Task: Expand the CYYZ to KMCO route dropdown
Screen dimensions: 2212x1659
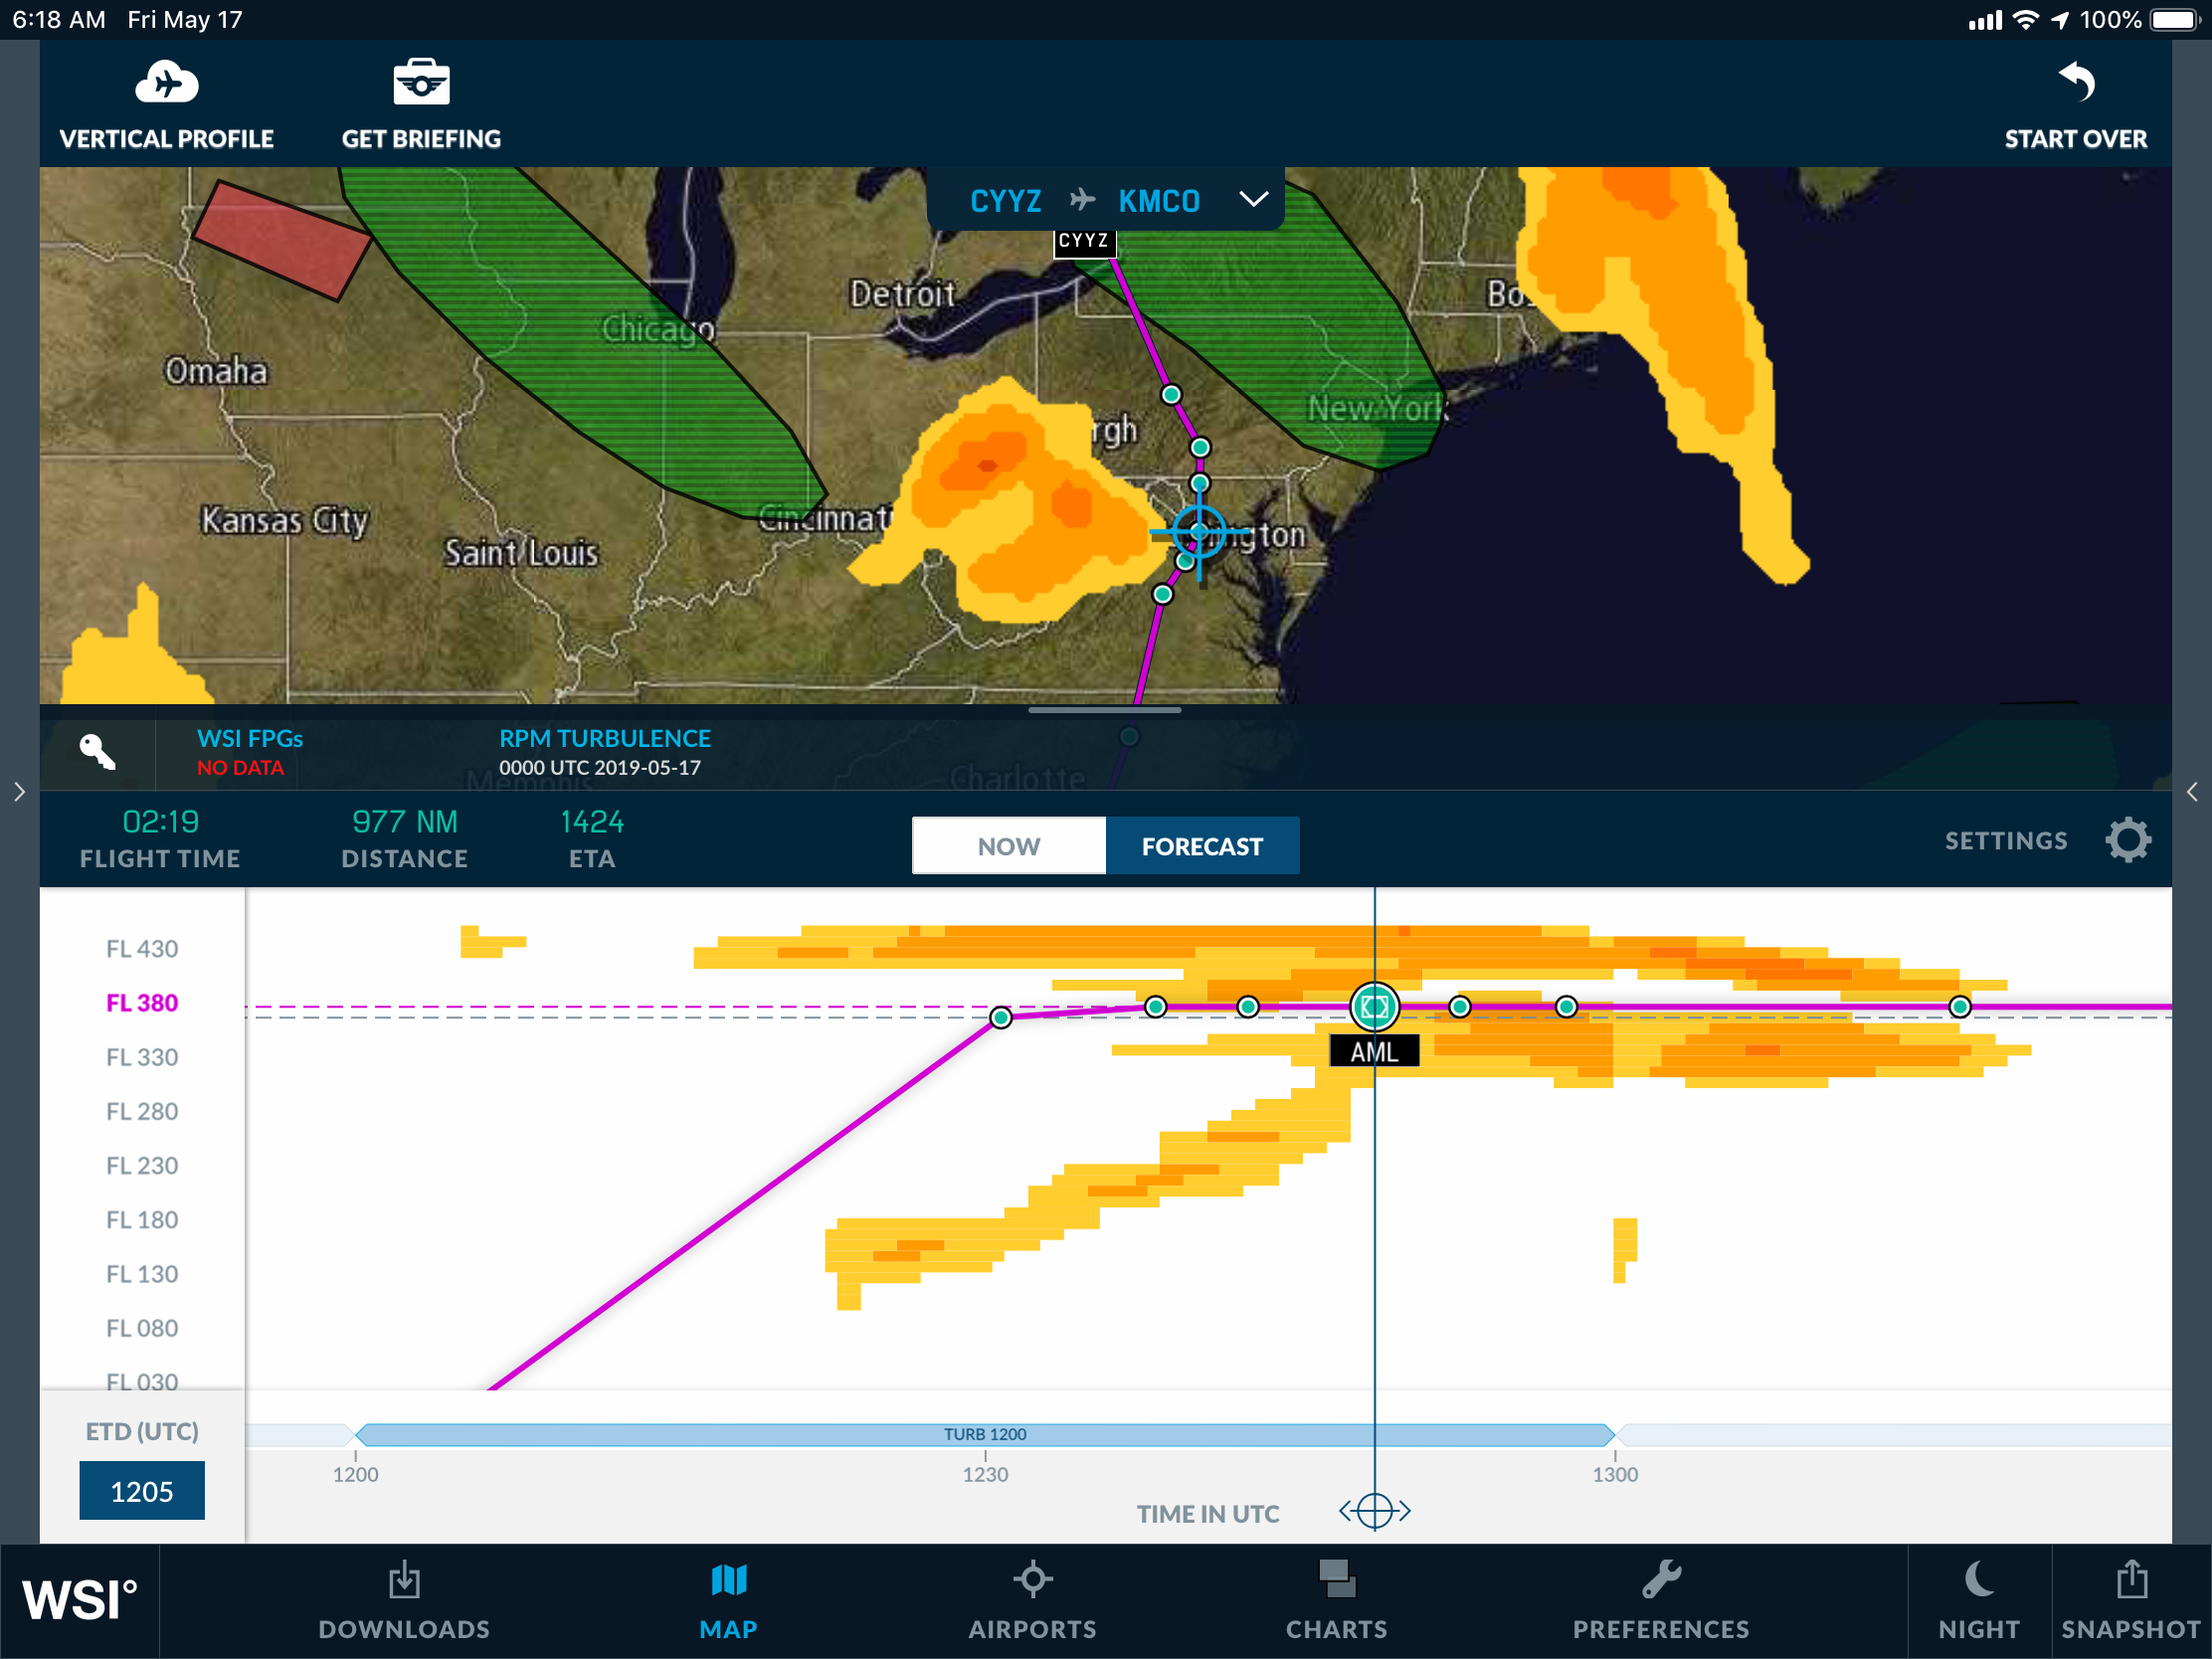Action: coord(1253,199)
